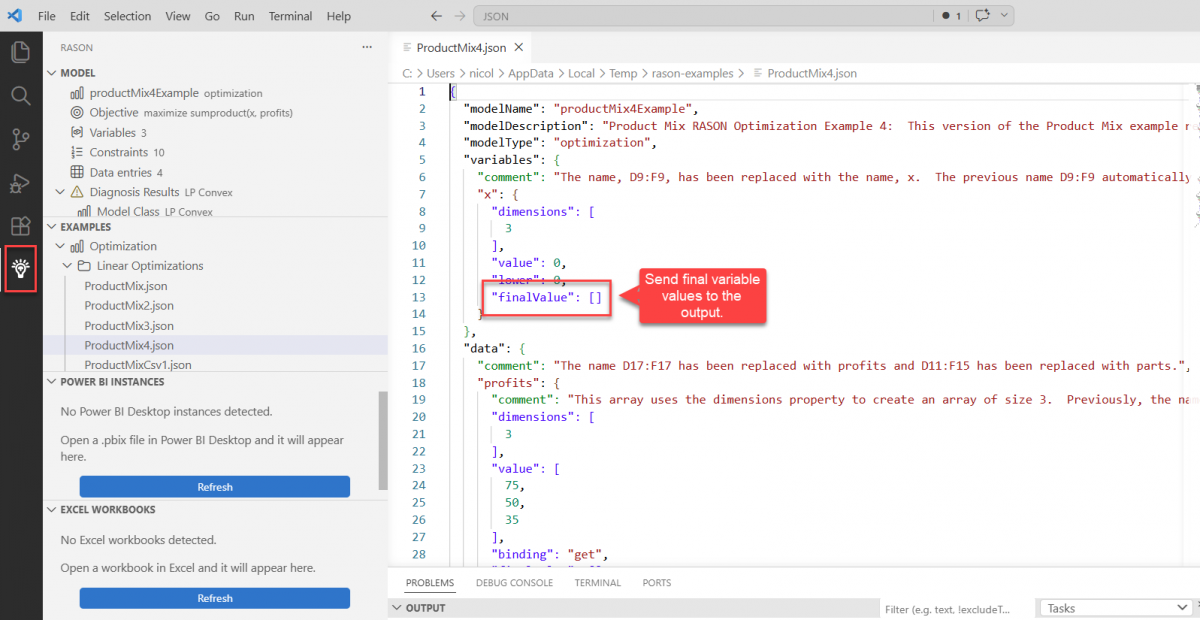Switch to the PORTS panel tab
1200x620 pixels.
(657, 583)
